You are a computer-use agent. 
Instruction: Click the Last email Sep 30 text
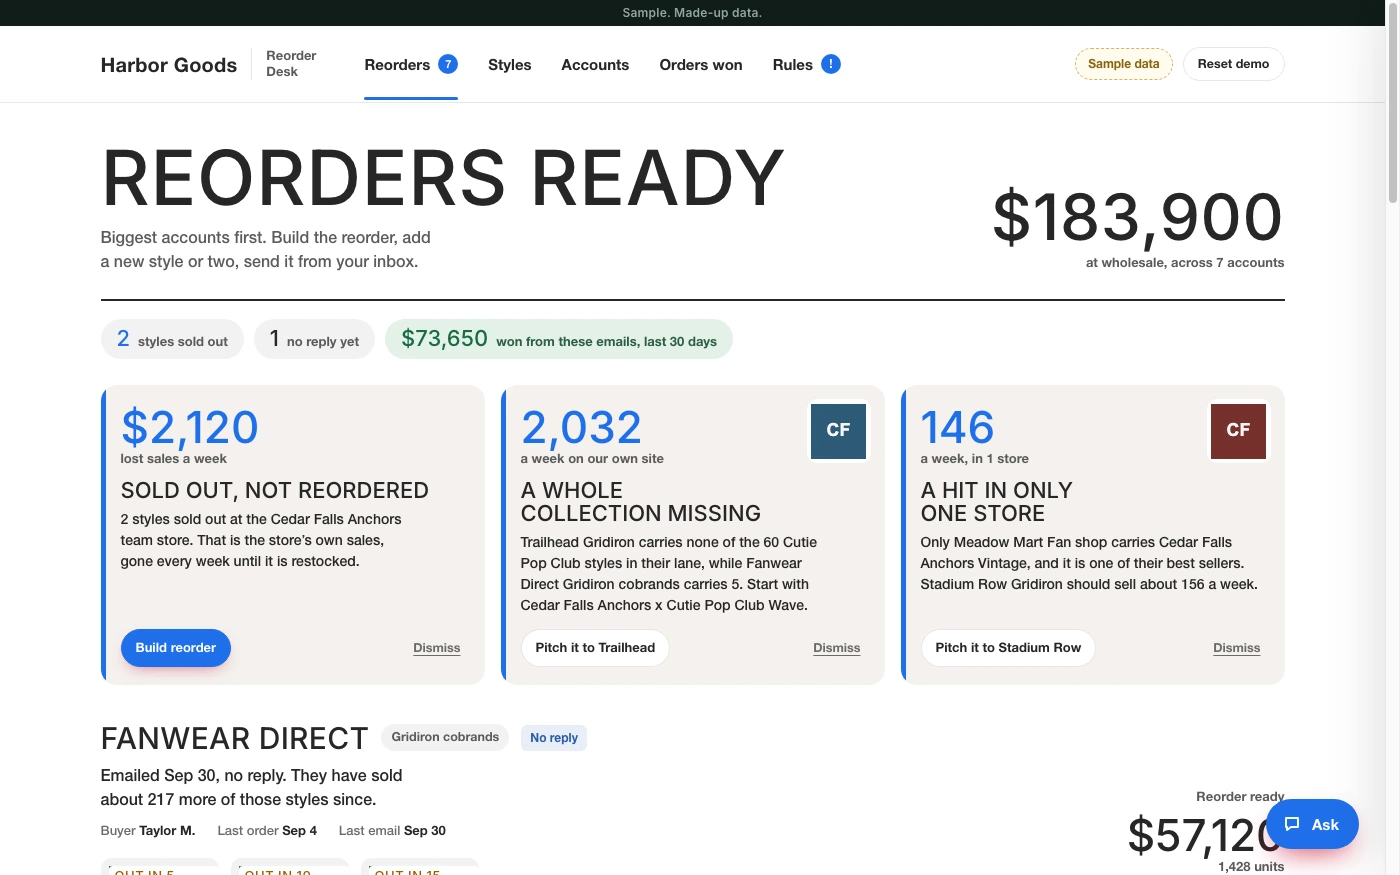tap(392, 831)
